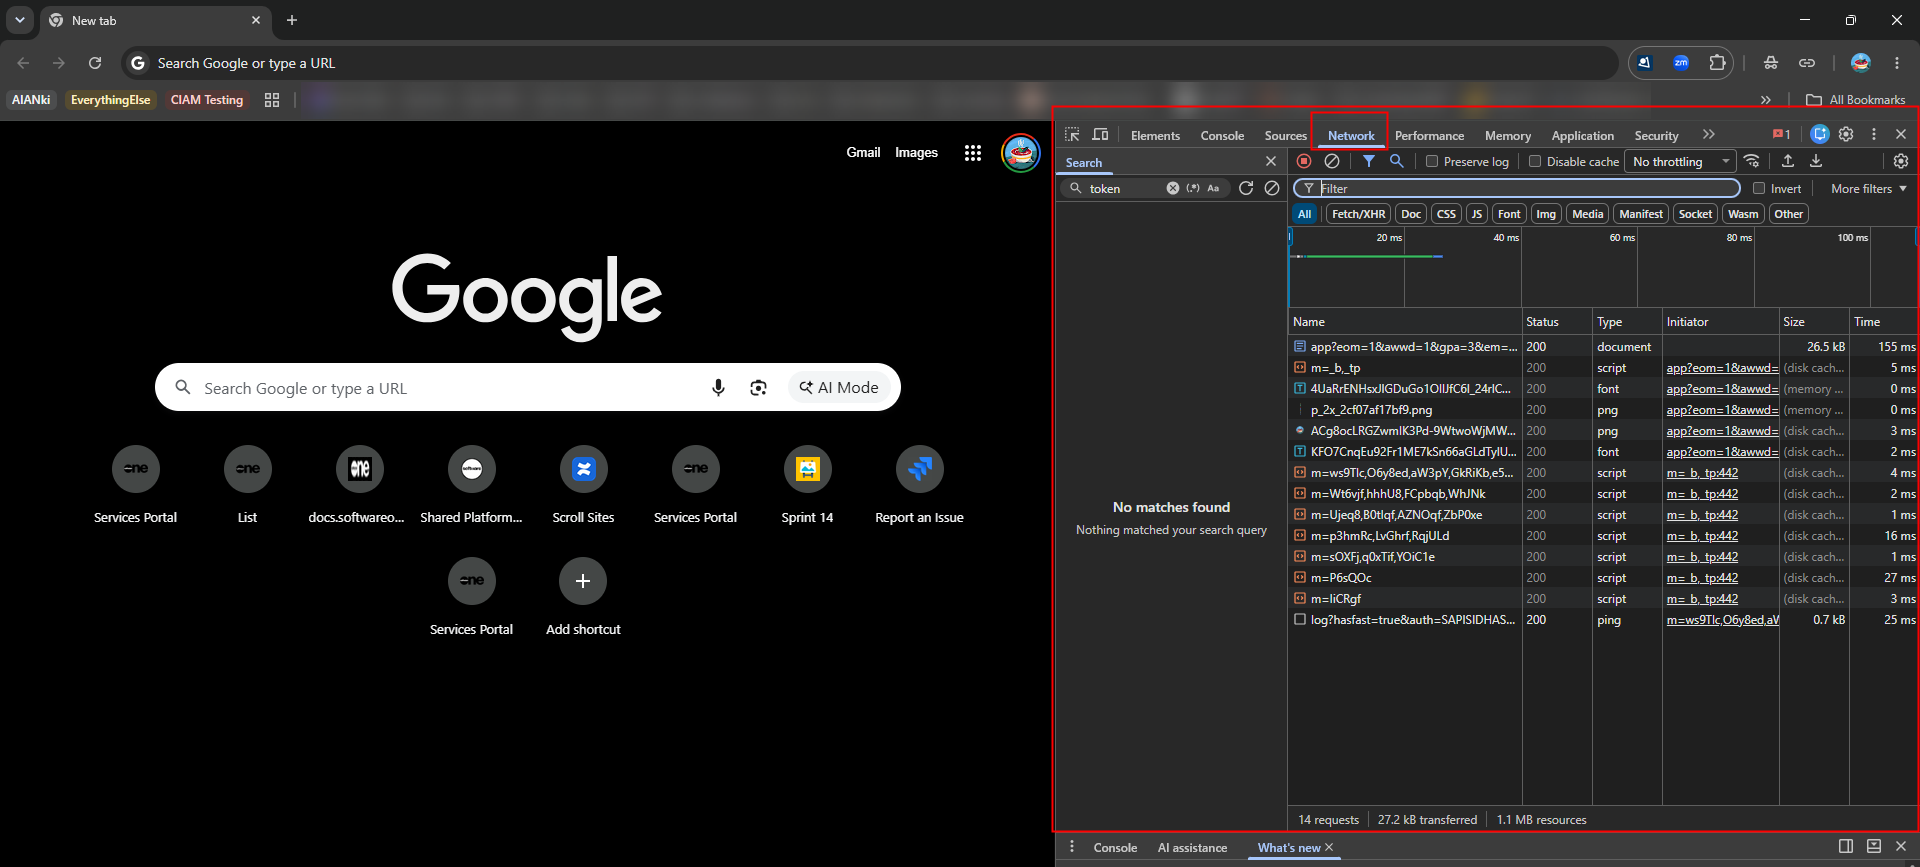Image resolution: width=1920 pixels, height=867 pixels.
Task: Refresh the search results in Search pane
Action: (x=1246, y=188)
